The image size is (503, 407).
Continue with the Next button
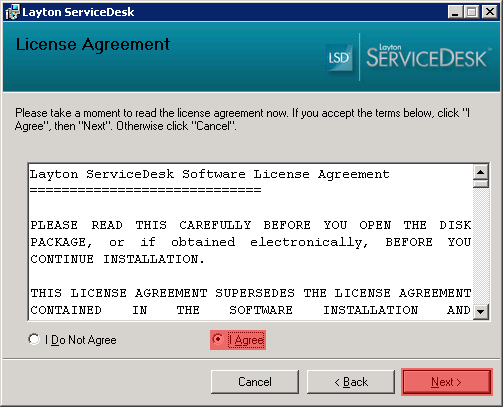pyautogui.click(x=447, y=382)
